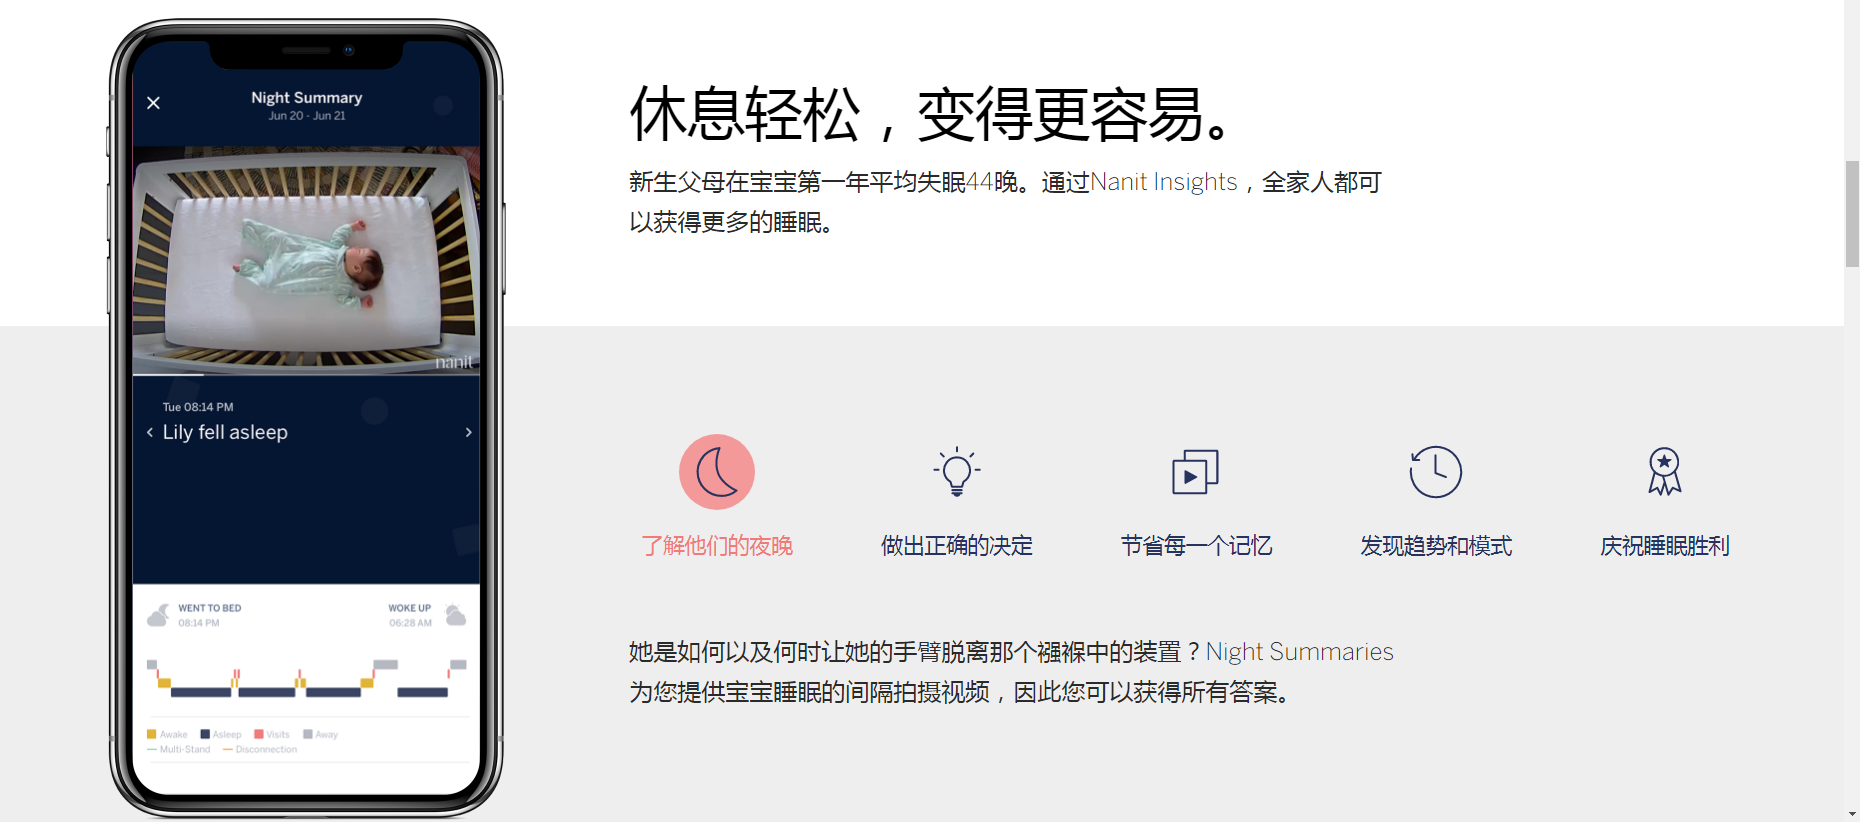Switch to the 发现趋势和模式 tab
The height and width of the screenshot is (822, 1860).
(1436, 546)
